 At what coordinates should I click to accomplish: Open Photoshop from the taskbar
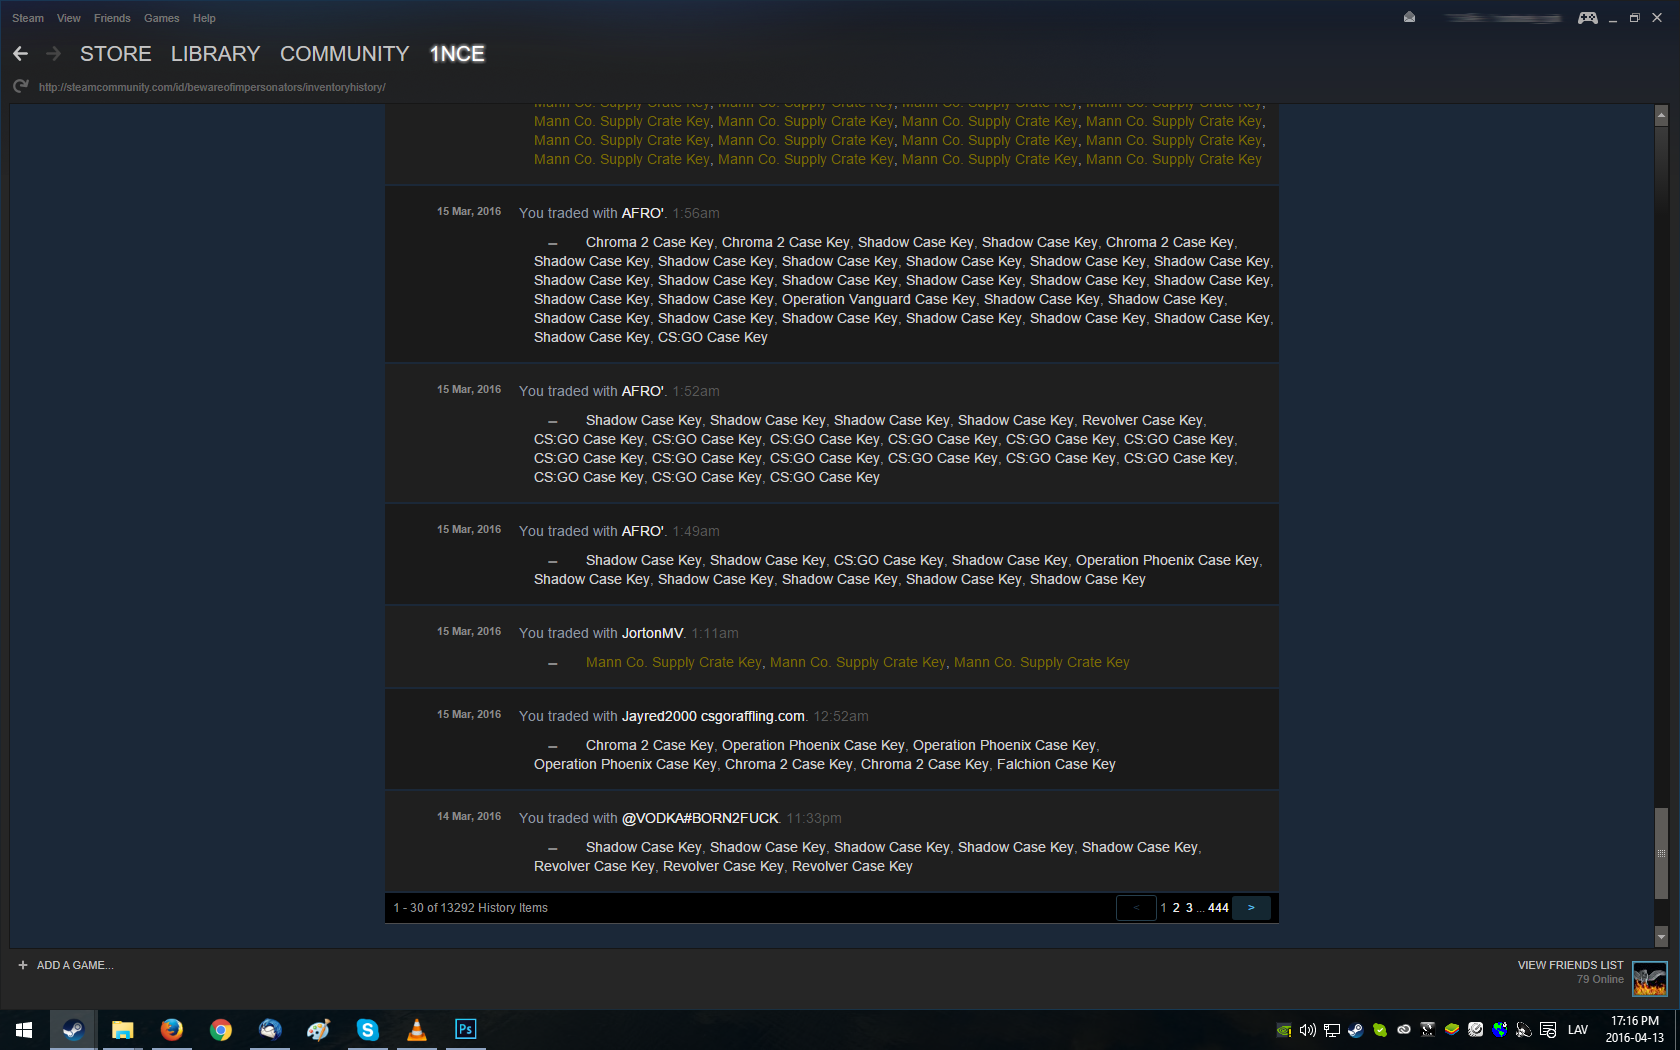point(465,1029)
